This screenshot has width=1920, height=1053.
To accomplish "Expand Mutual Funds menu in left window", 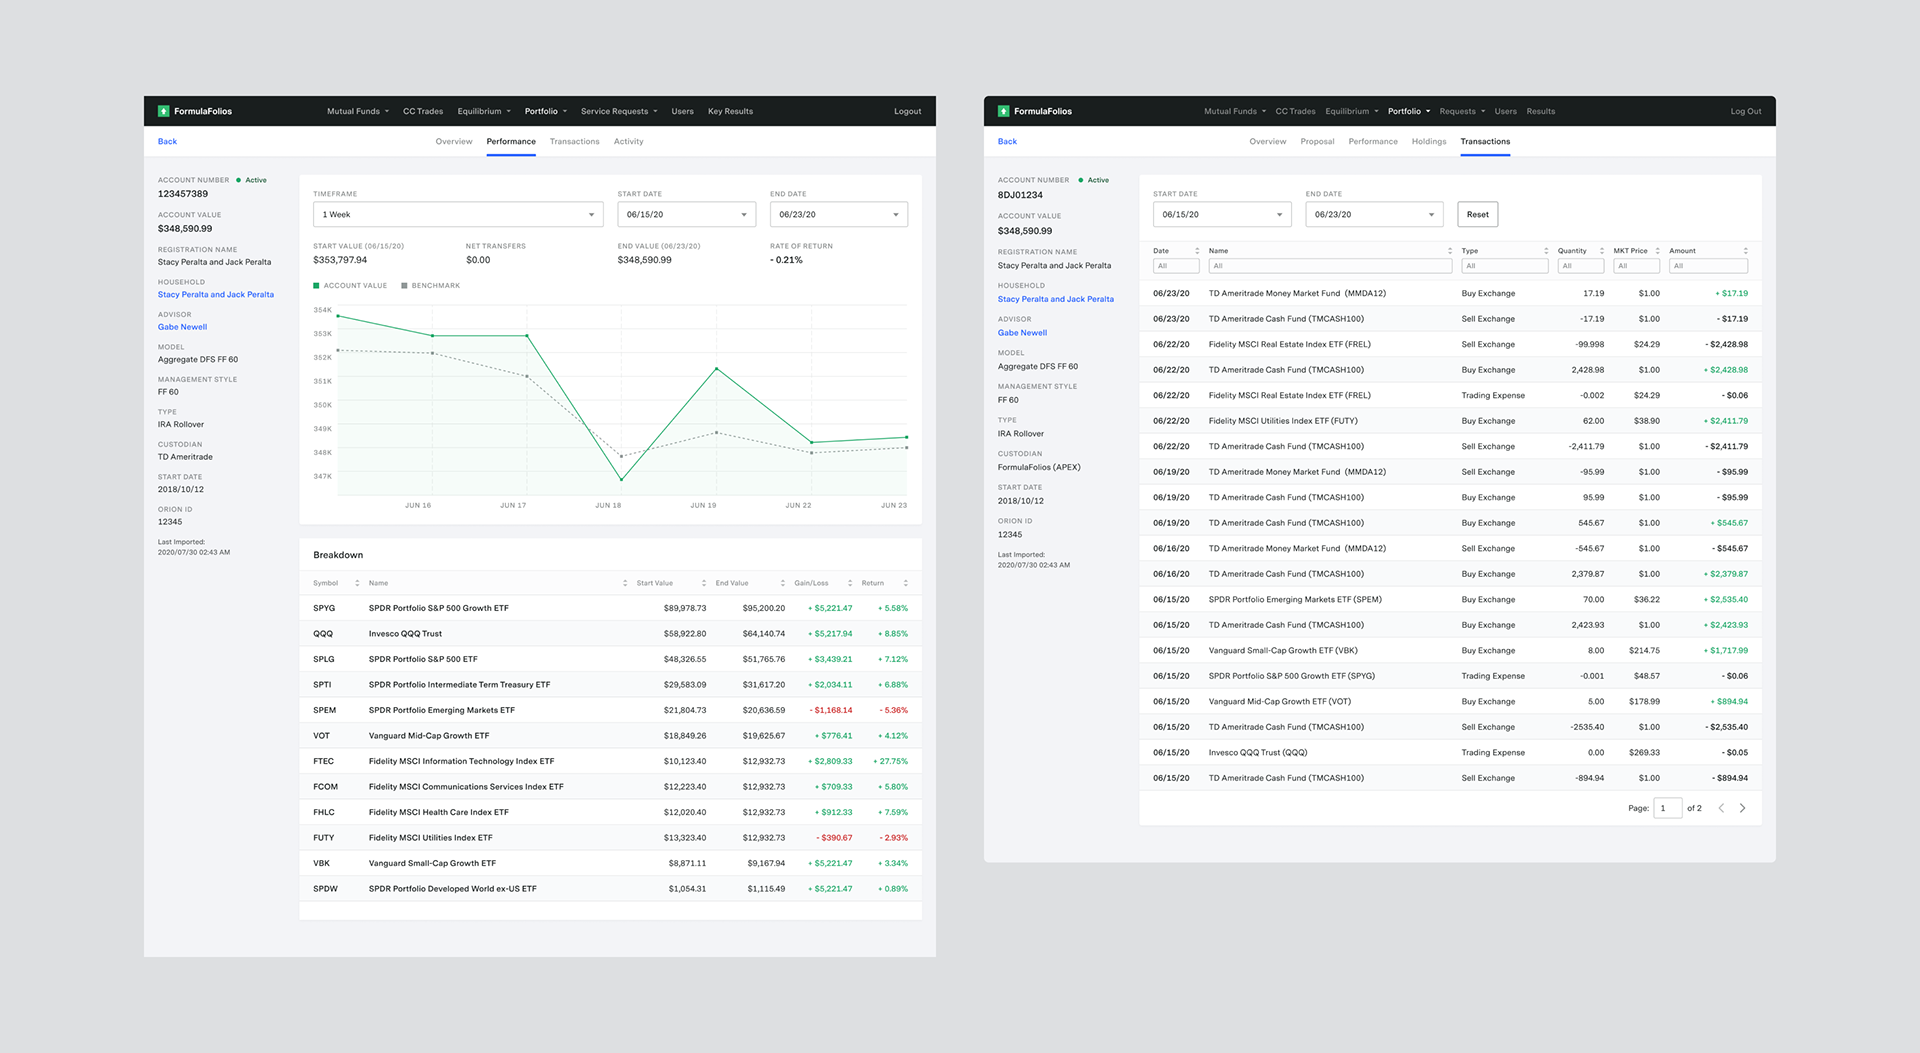I will (x=358, y=111).
